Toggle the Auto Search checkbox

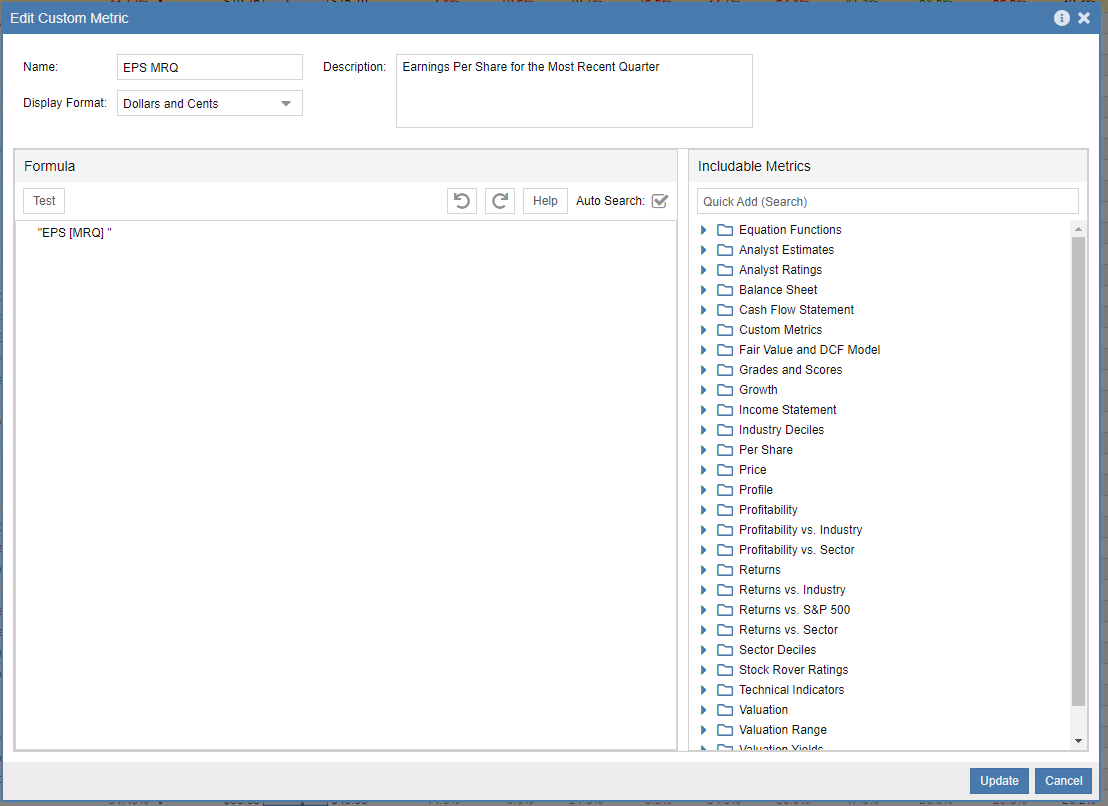pos(660,200)
